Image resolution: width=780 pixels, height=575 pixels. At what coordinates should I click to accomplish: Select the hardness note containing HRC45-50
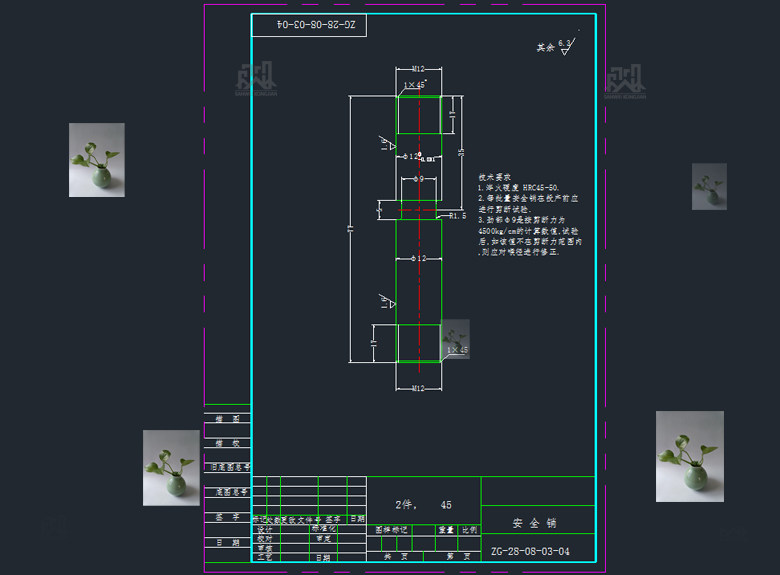click(x=518, y=188)
